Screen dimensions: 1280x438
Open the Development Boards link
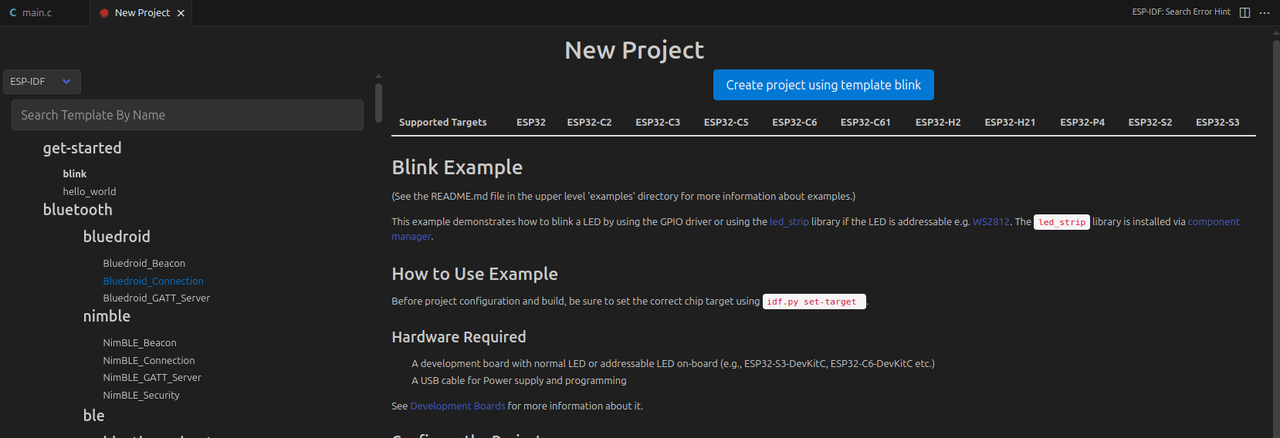pyautogui.click(x=457, y=406)
